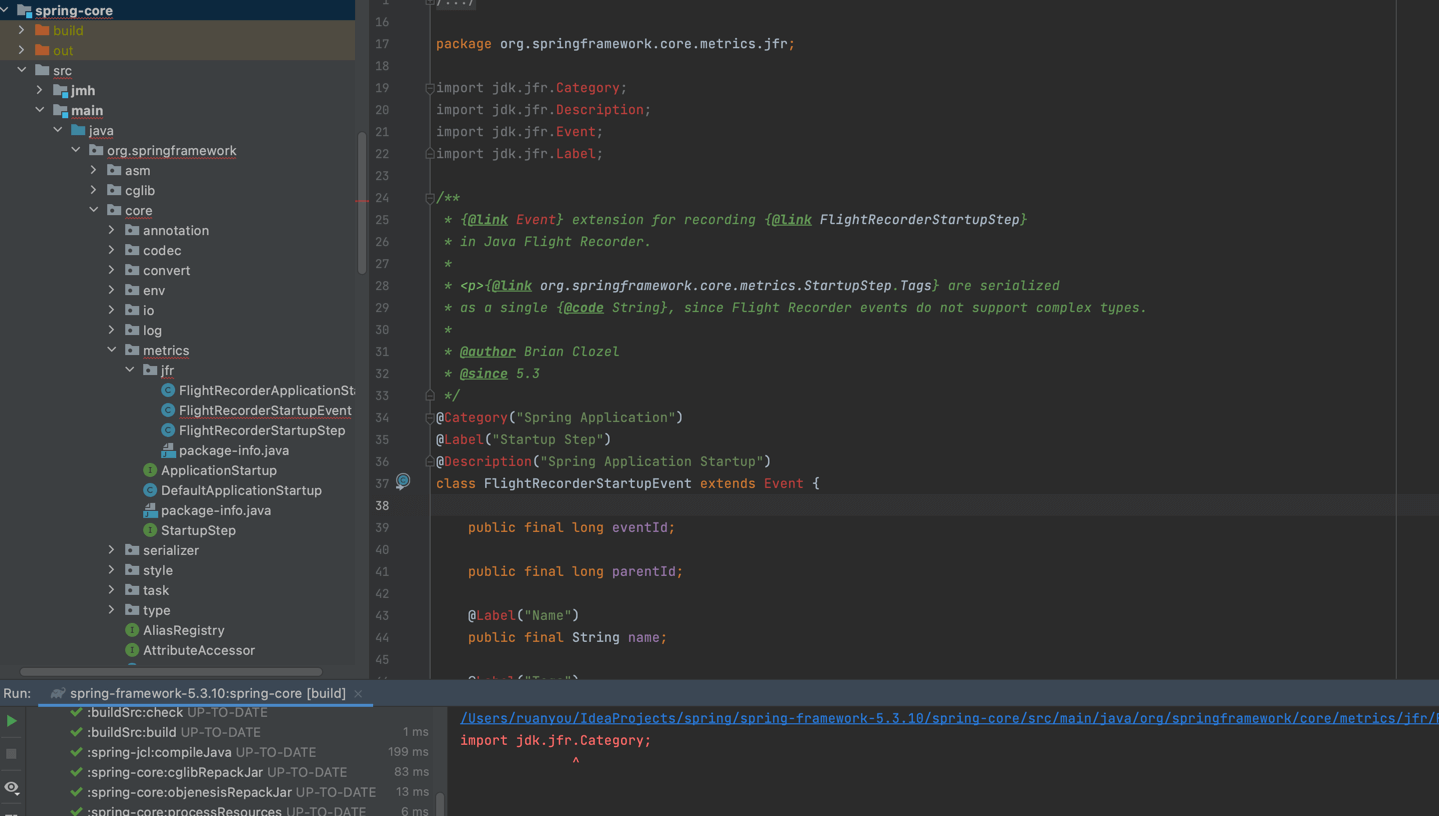
Task: Click the class icon of DefaultApplicationStartup
Action: click(150, 490)
